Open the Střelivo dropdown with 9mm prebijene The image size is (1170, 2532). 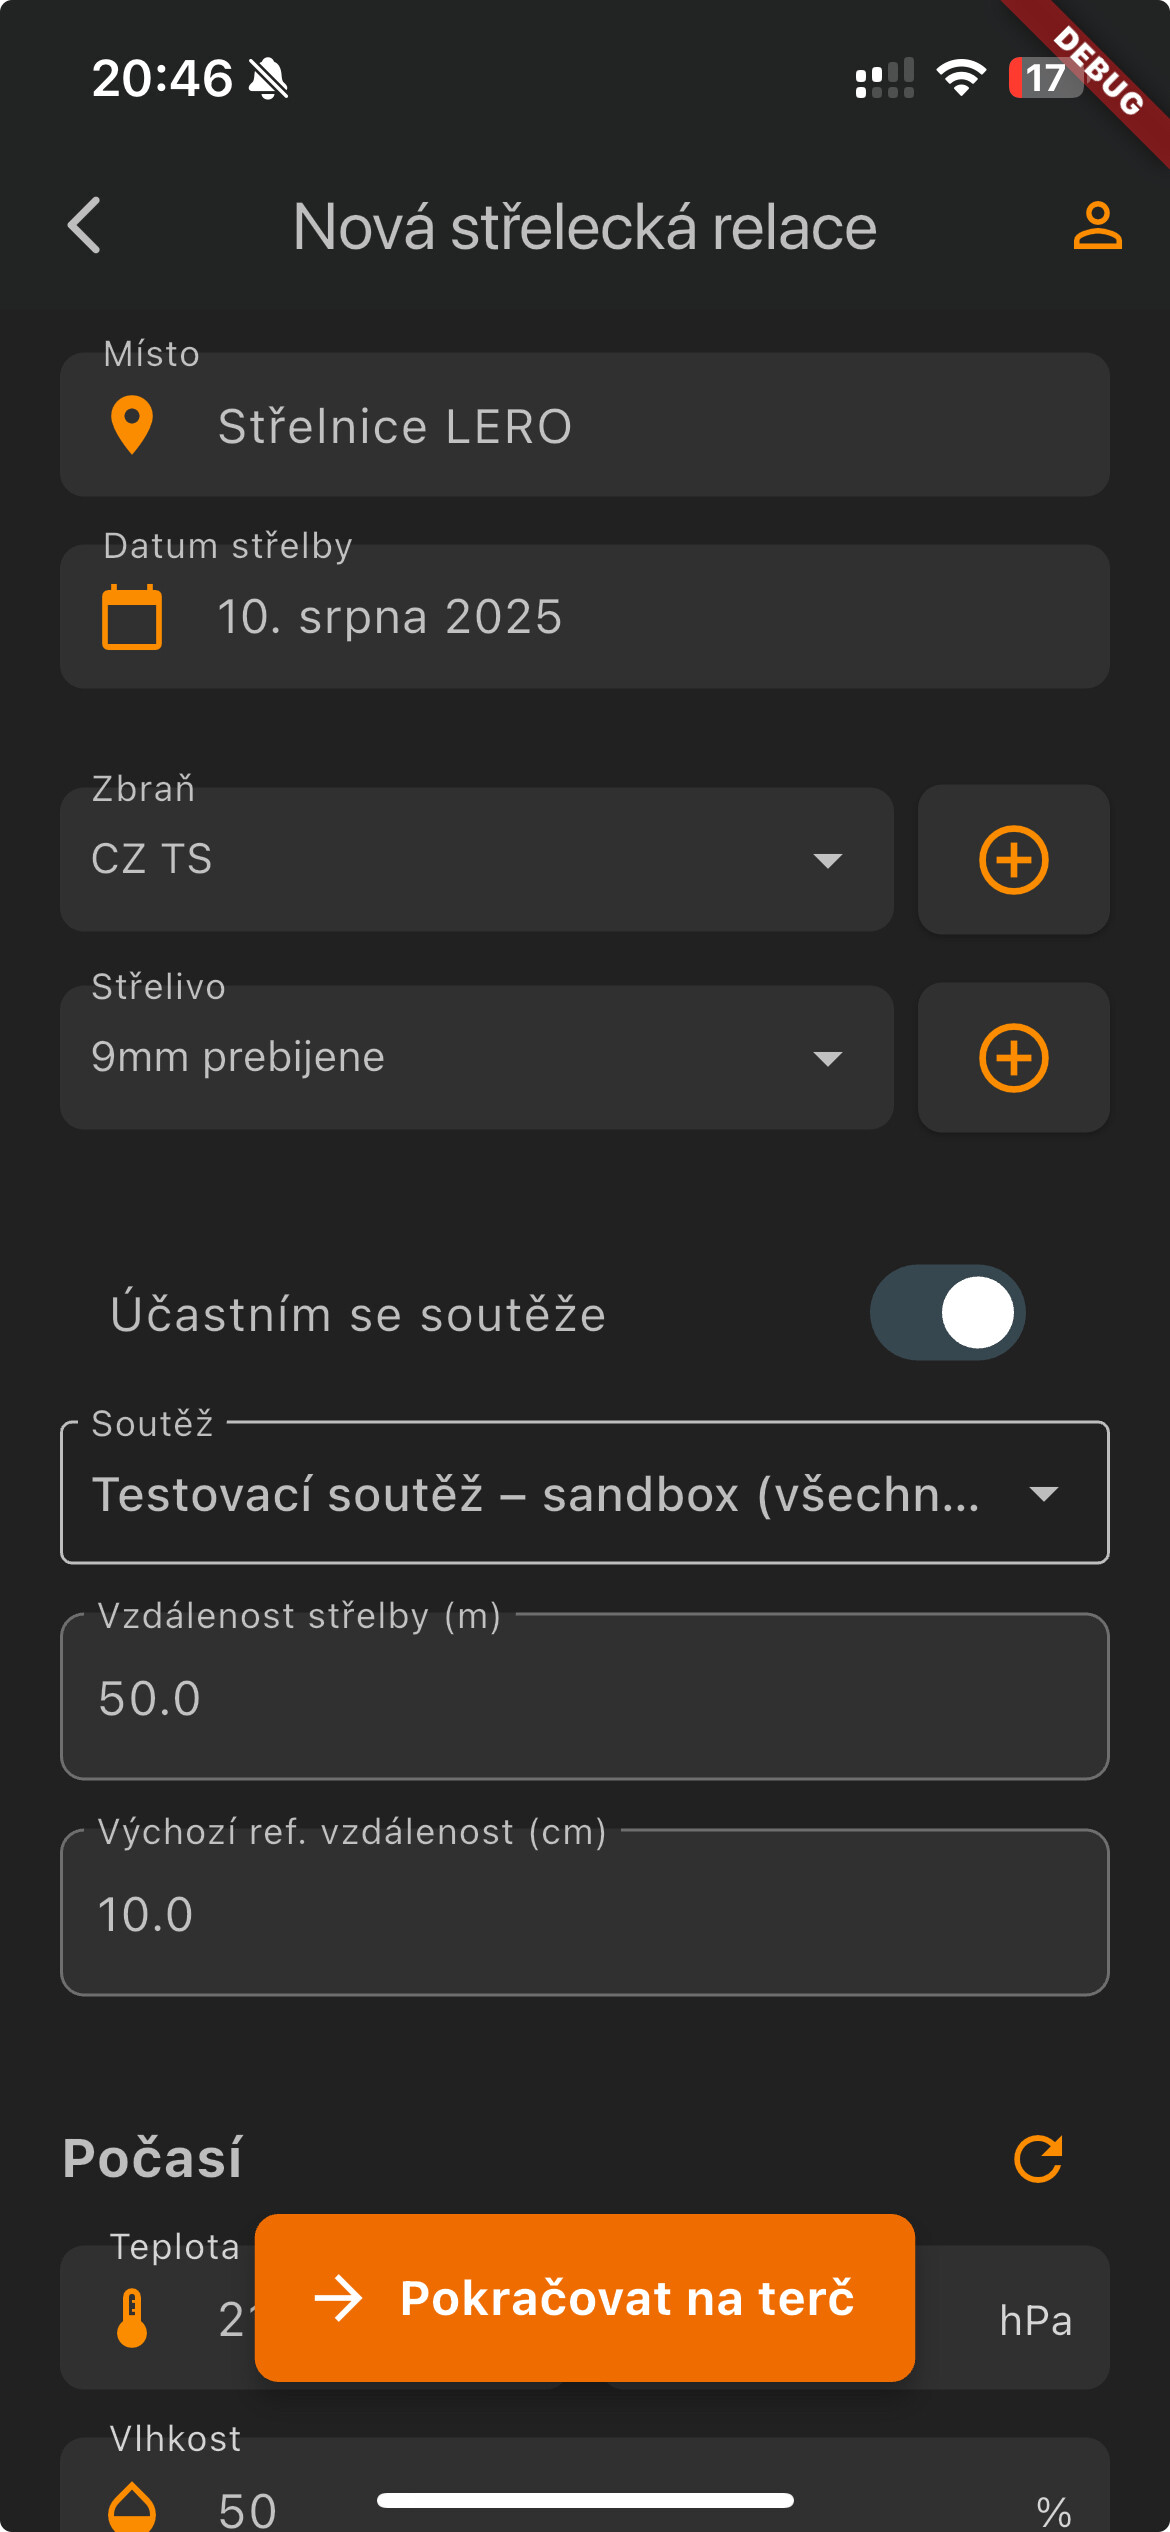(x=476, y=1058)
